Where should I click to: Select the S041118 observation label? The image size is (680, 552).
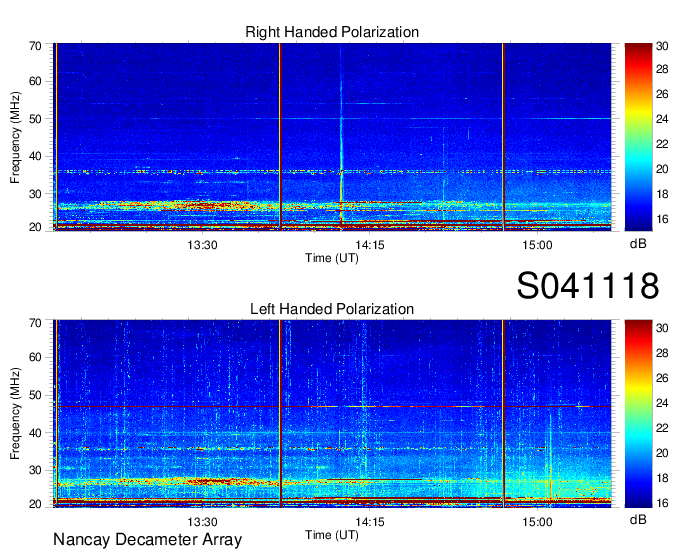pos(588,286)
